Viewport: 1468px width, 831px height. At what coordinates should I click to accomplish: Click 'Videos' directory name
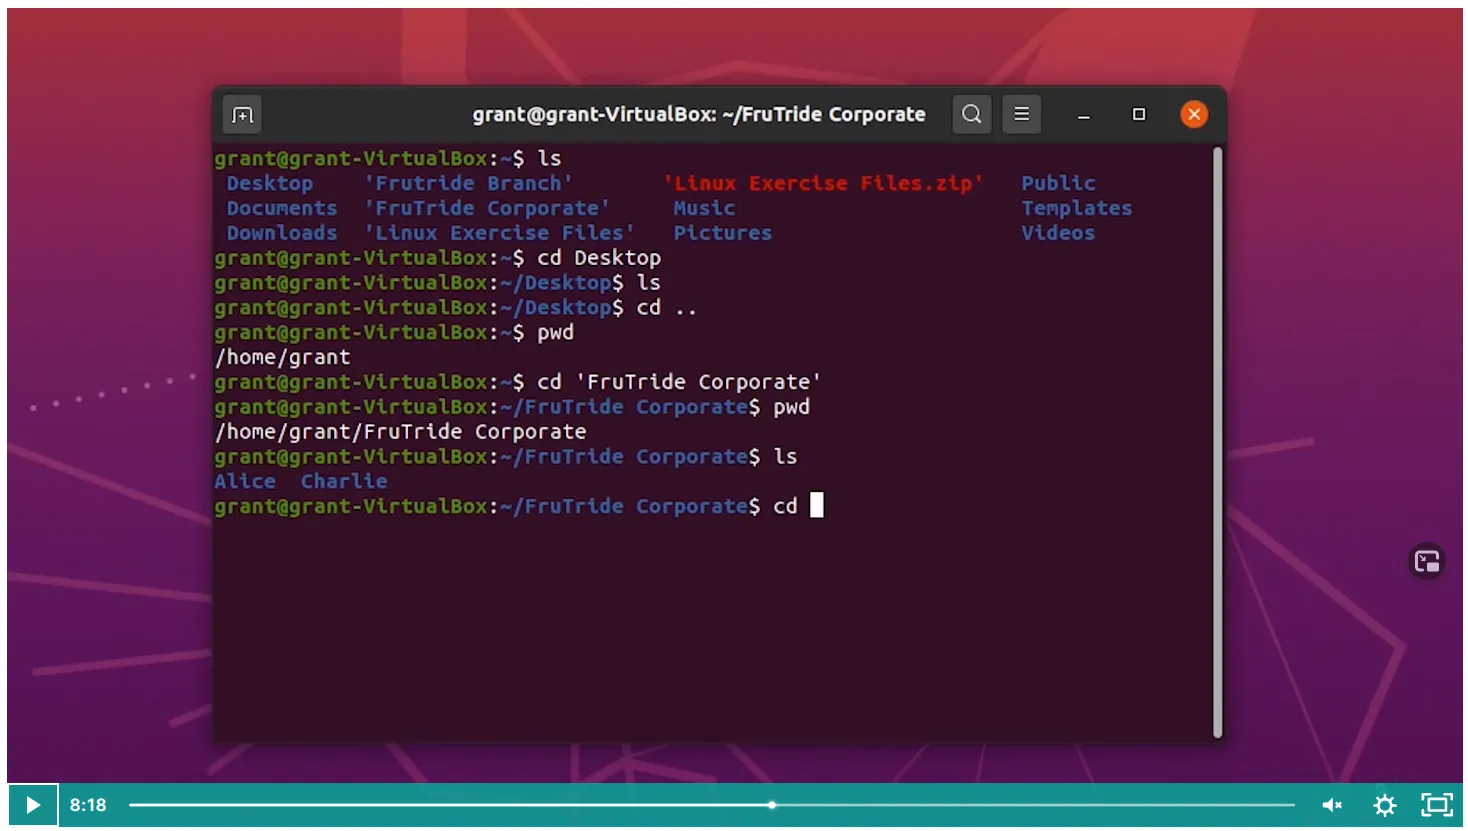tap(1058, 233)
